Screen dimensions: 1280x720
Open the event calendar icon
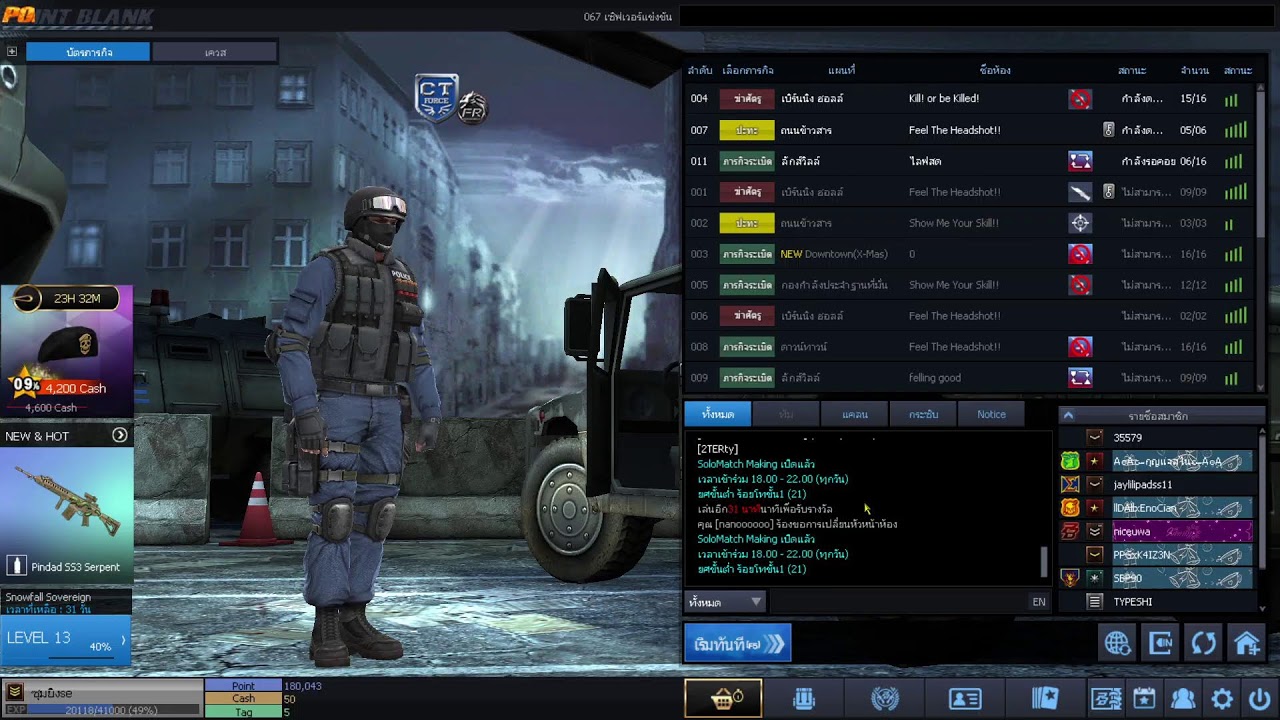coord(1144,699)
